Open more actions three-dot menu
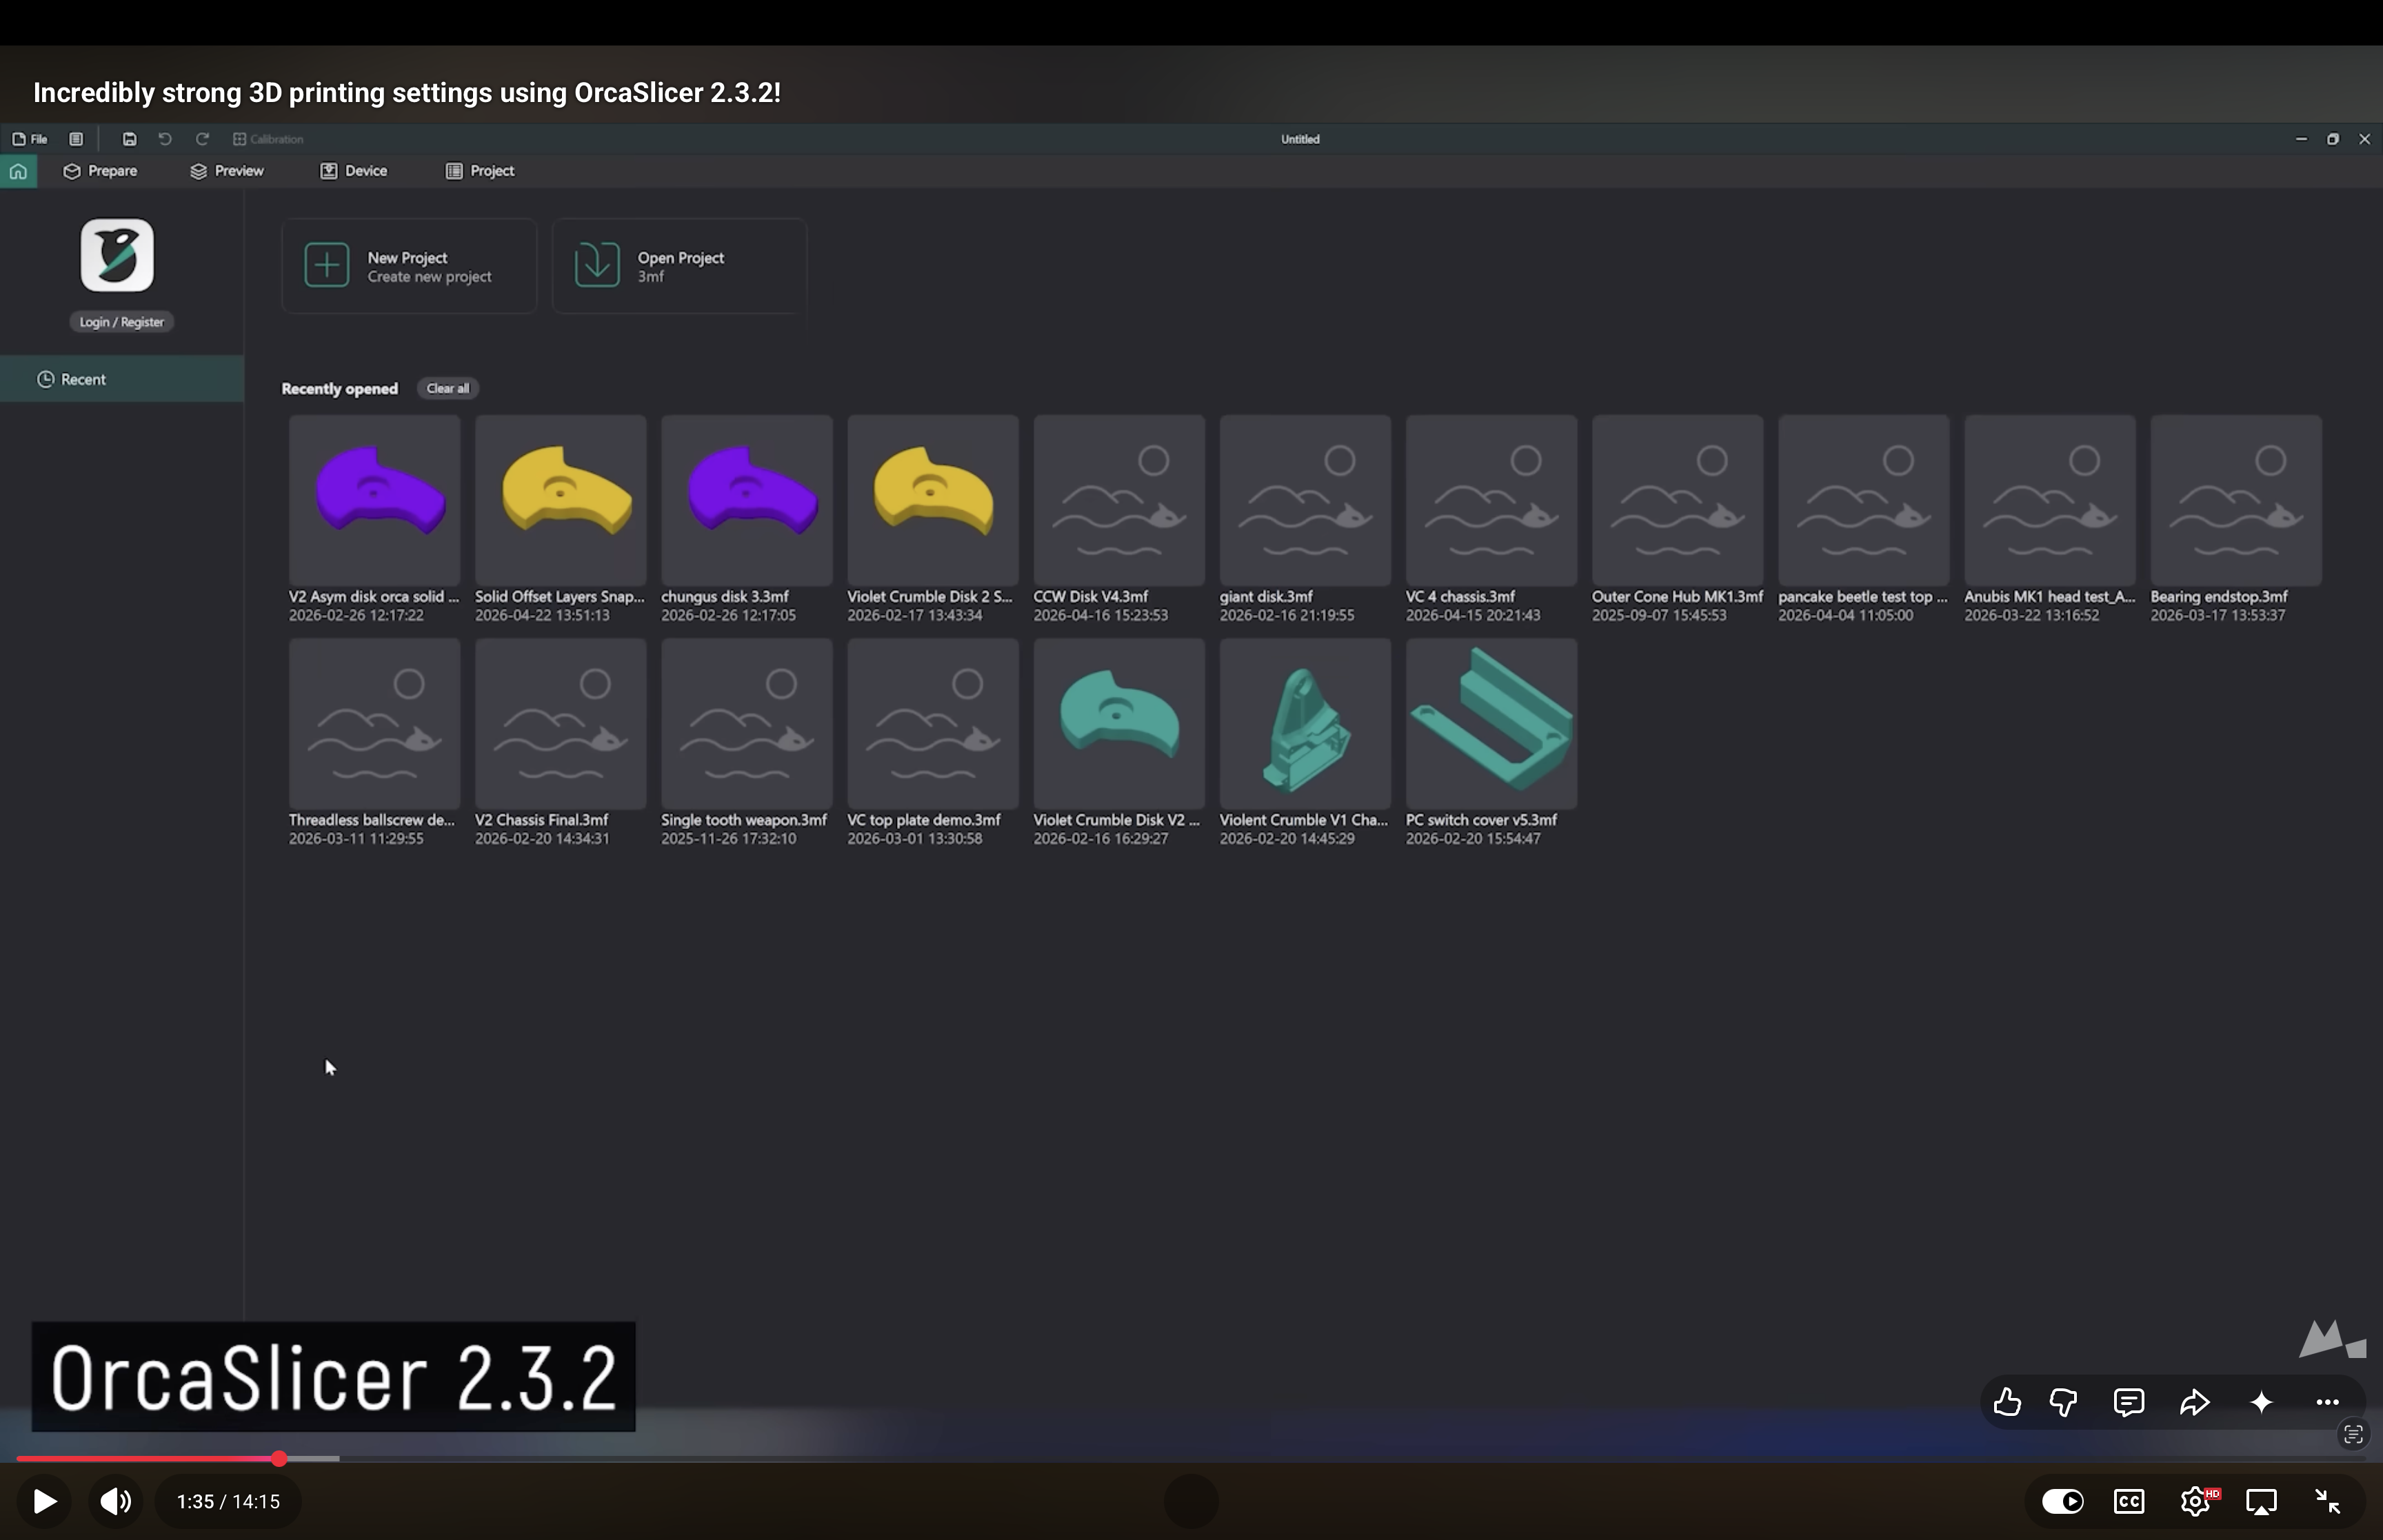Viewport: 2383px width, 1540px height. [x=2327, y=1402]
